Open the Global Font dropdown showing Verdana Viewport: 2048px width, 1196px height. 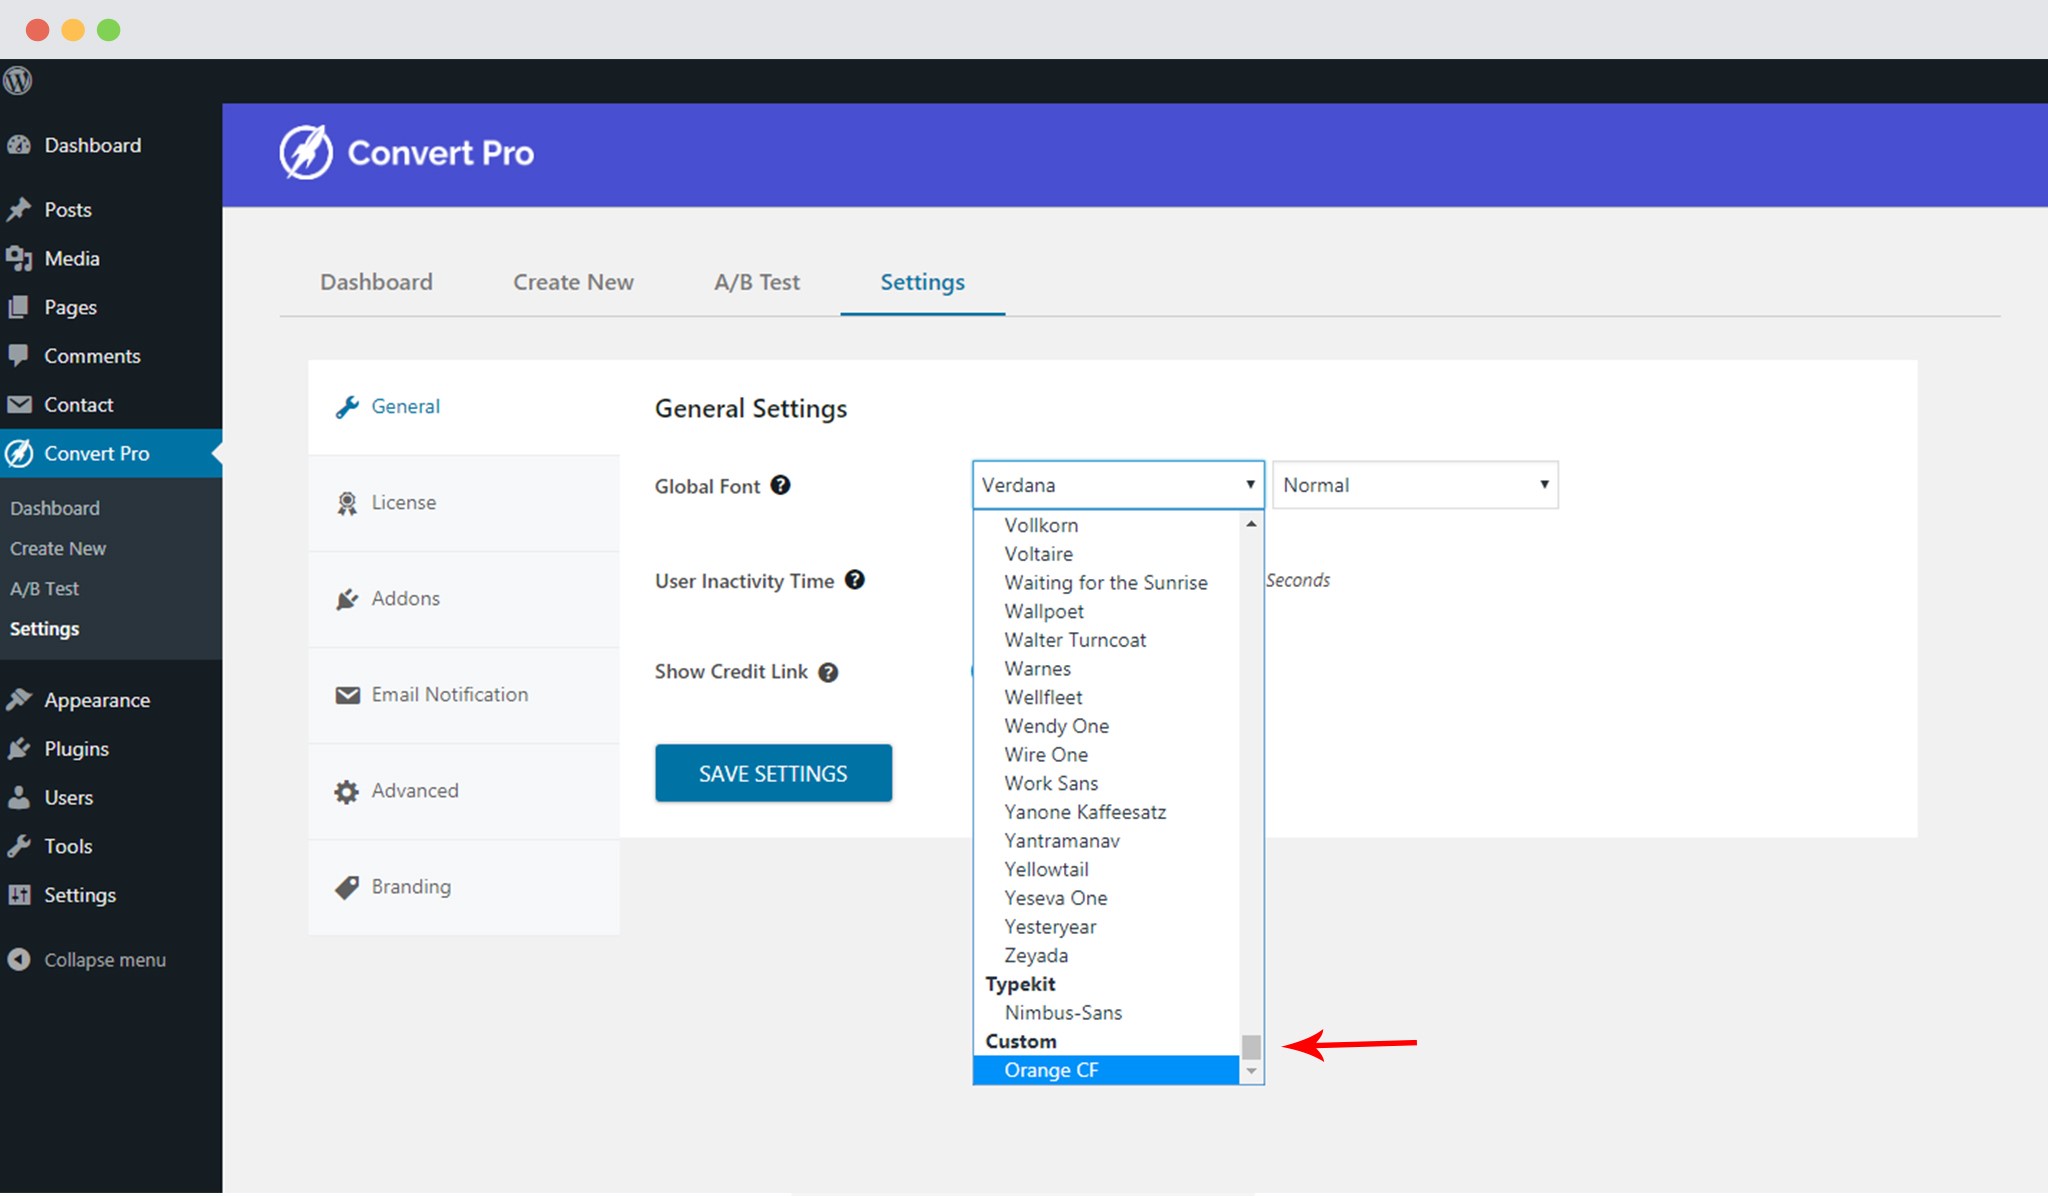pos(1117,484)
